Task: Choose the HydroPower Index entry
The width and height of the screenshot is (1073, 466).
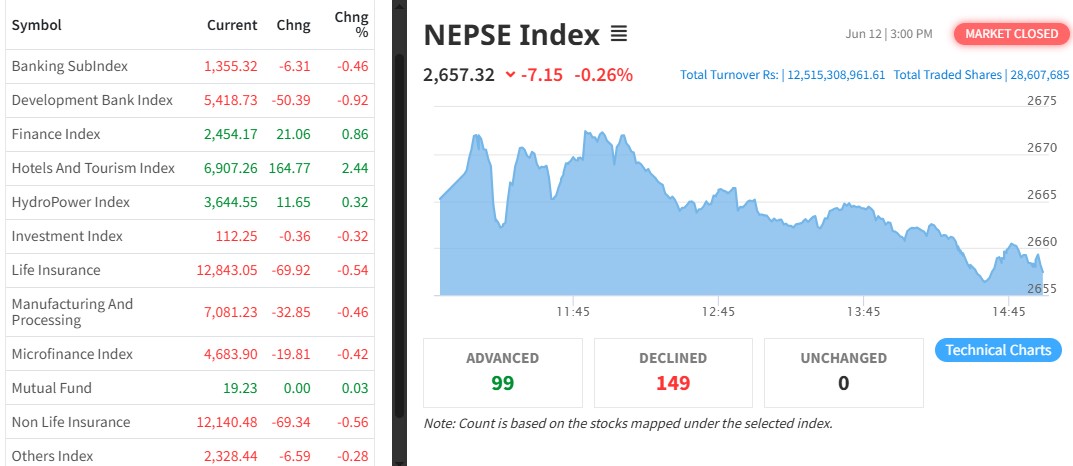Action: point(71,202)
